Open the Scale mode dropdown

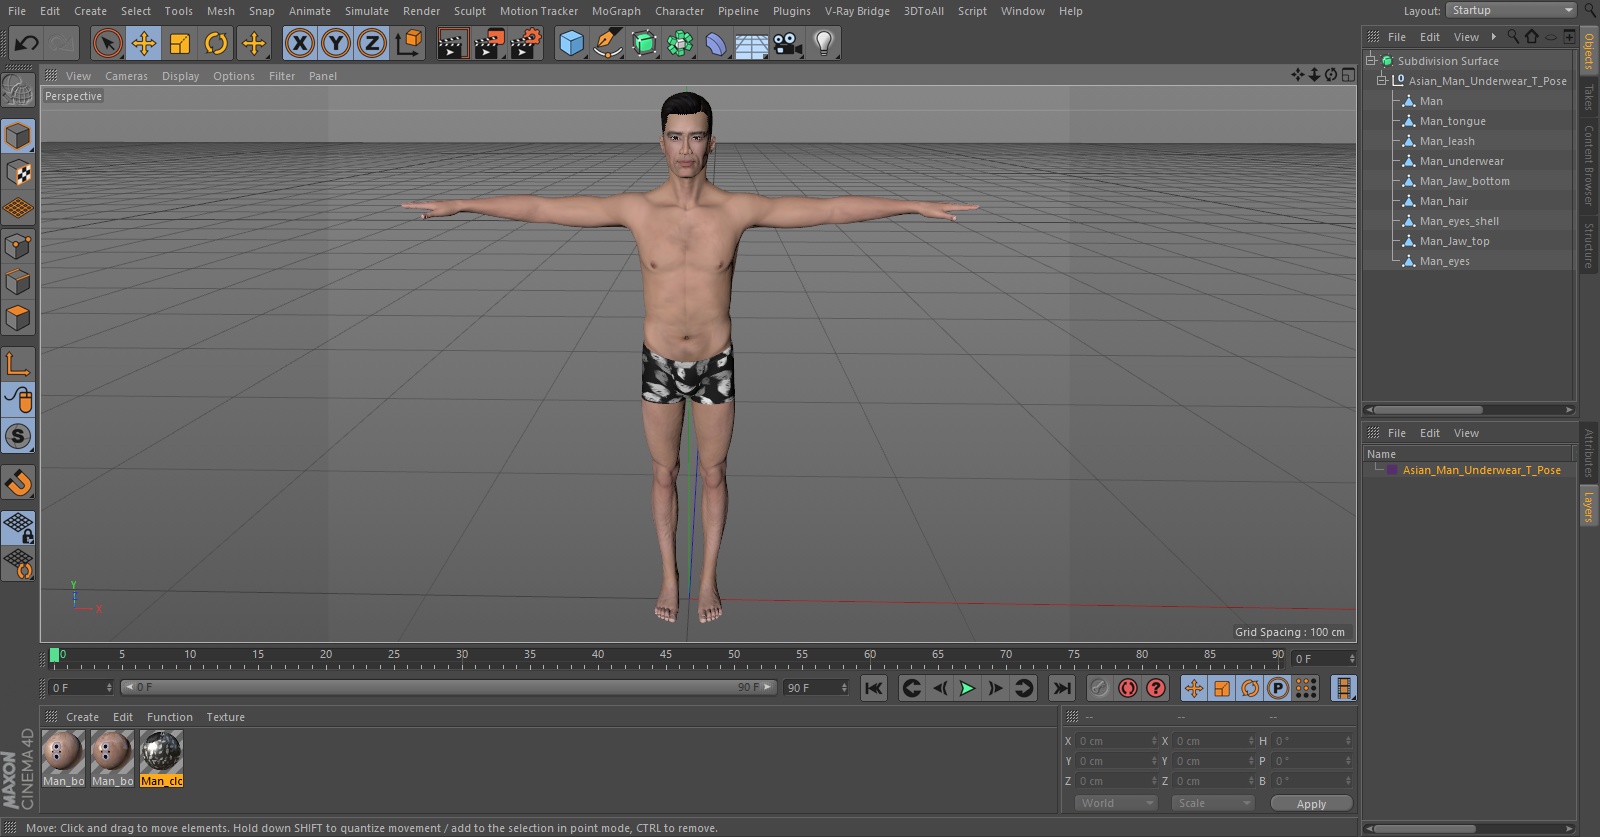pos(1213,803)
